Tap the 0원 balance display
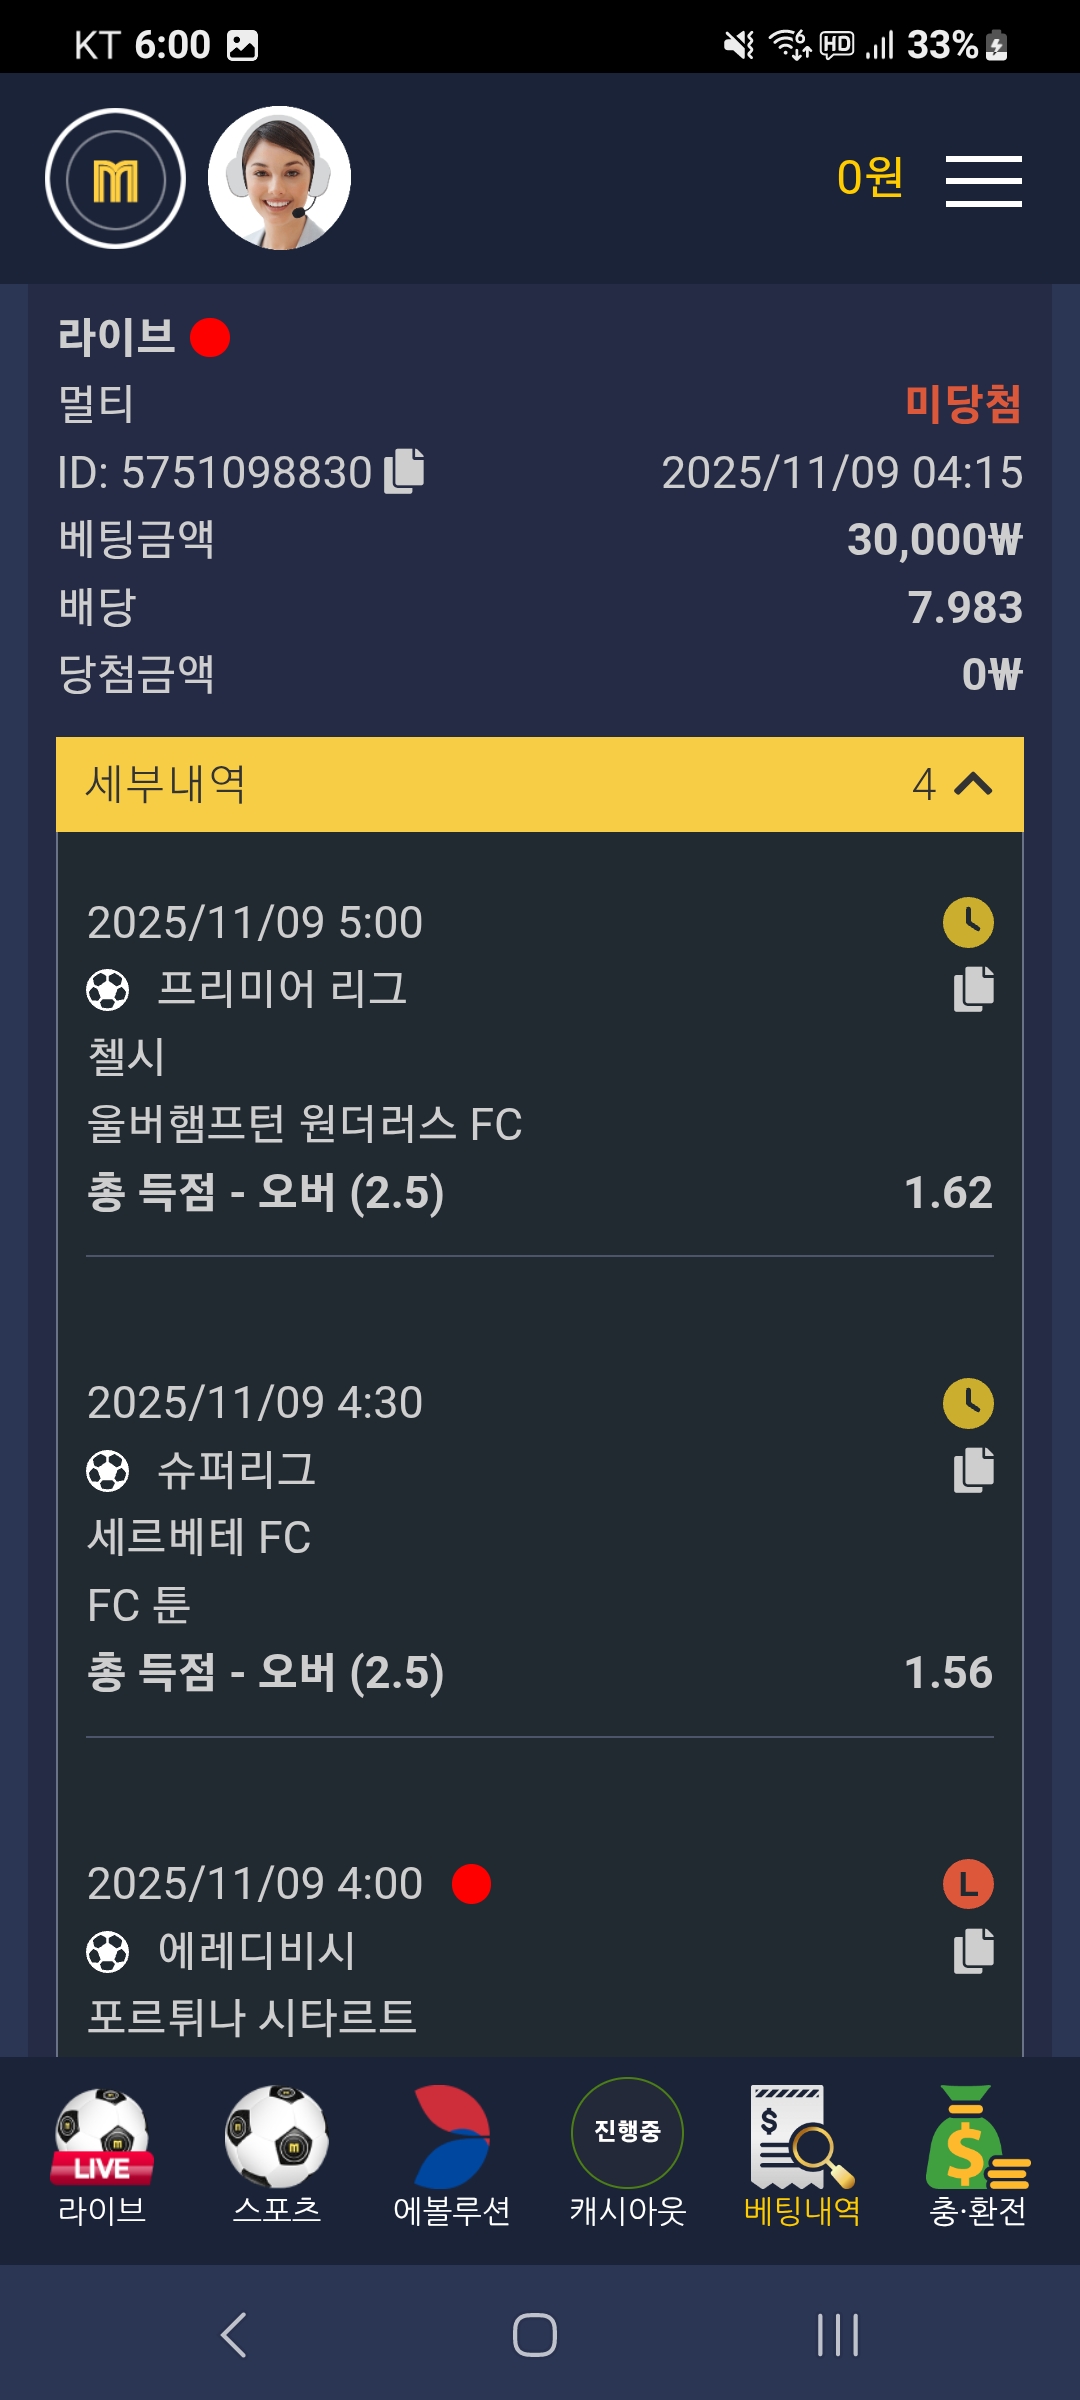This screenshot has height=2400, width=1080. 869,178
